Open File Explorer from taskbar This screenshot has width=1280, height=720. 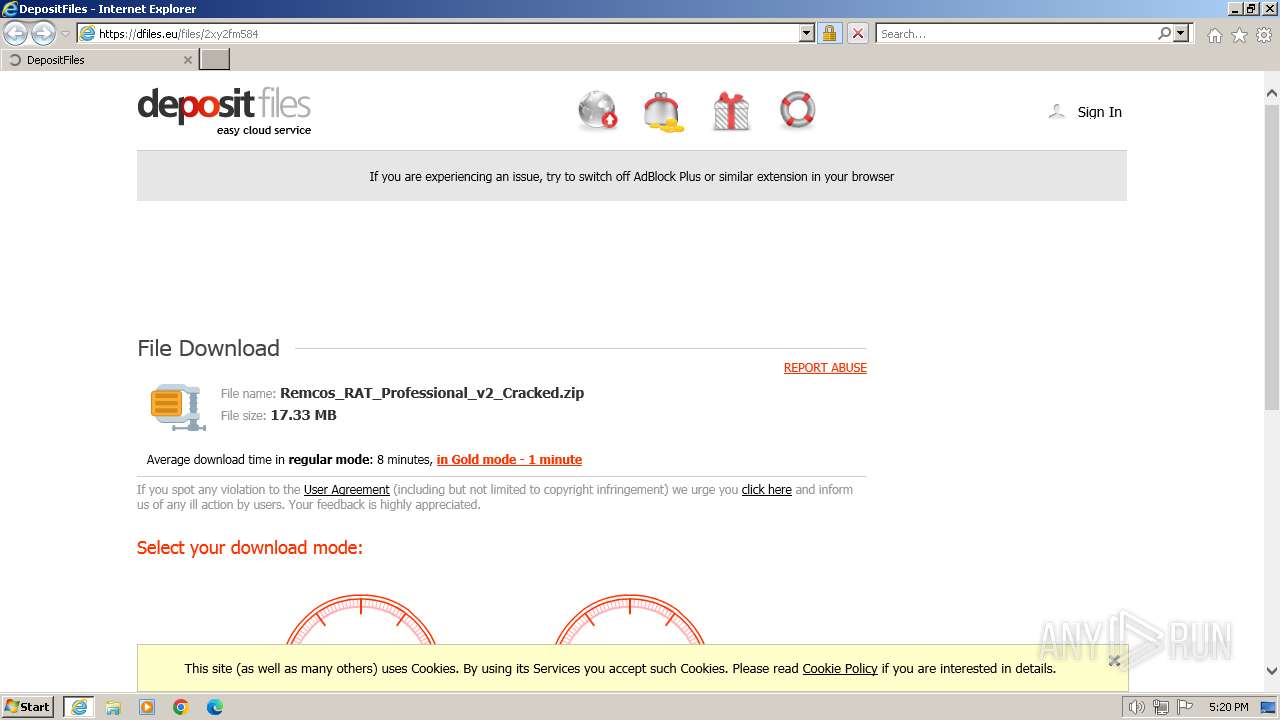[113, 707]
